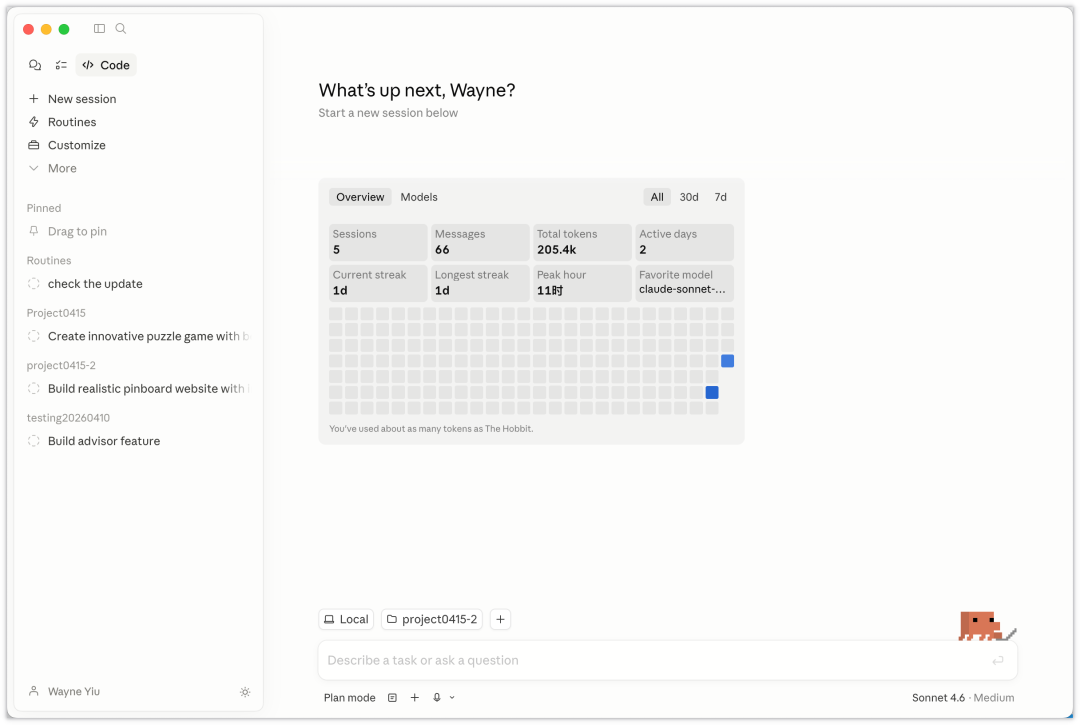Screen dimensions: 1080x725
Task: Toggle the light/dark theme sun icon
Action: [x=245, y=692]
